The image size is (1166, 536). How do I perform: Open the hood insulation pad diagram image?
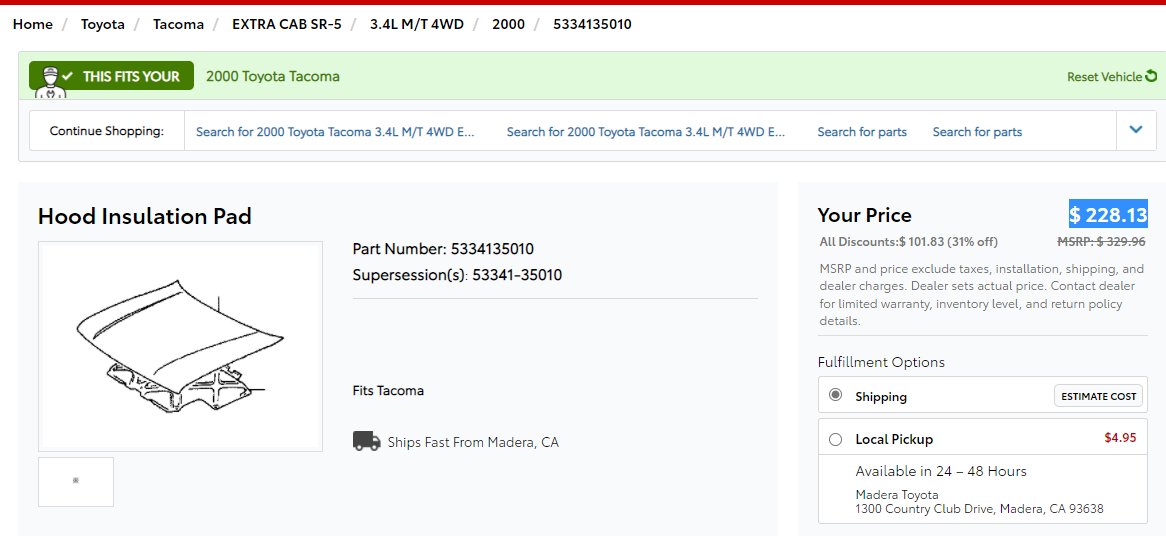[x=181, y=346]
